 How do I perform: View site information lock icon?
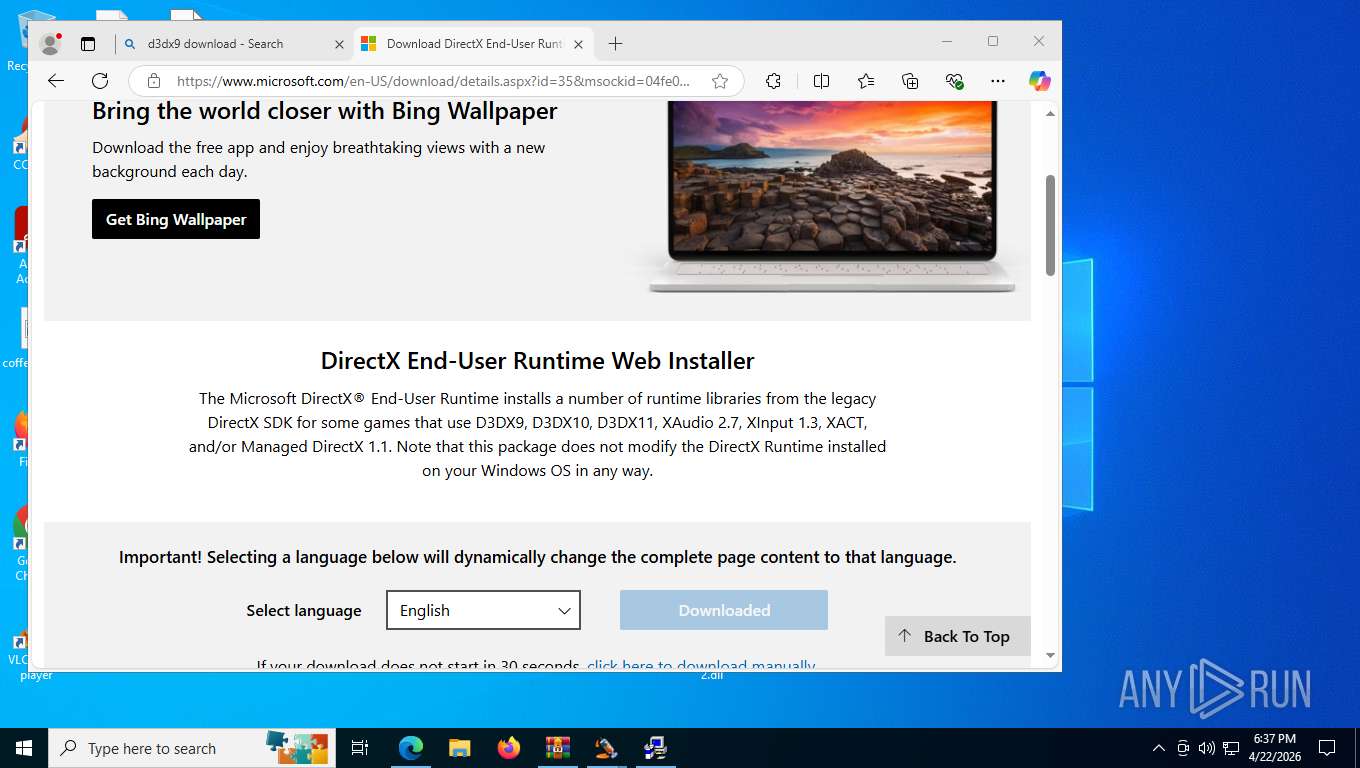click(x=153, y=81)
